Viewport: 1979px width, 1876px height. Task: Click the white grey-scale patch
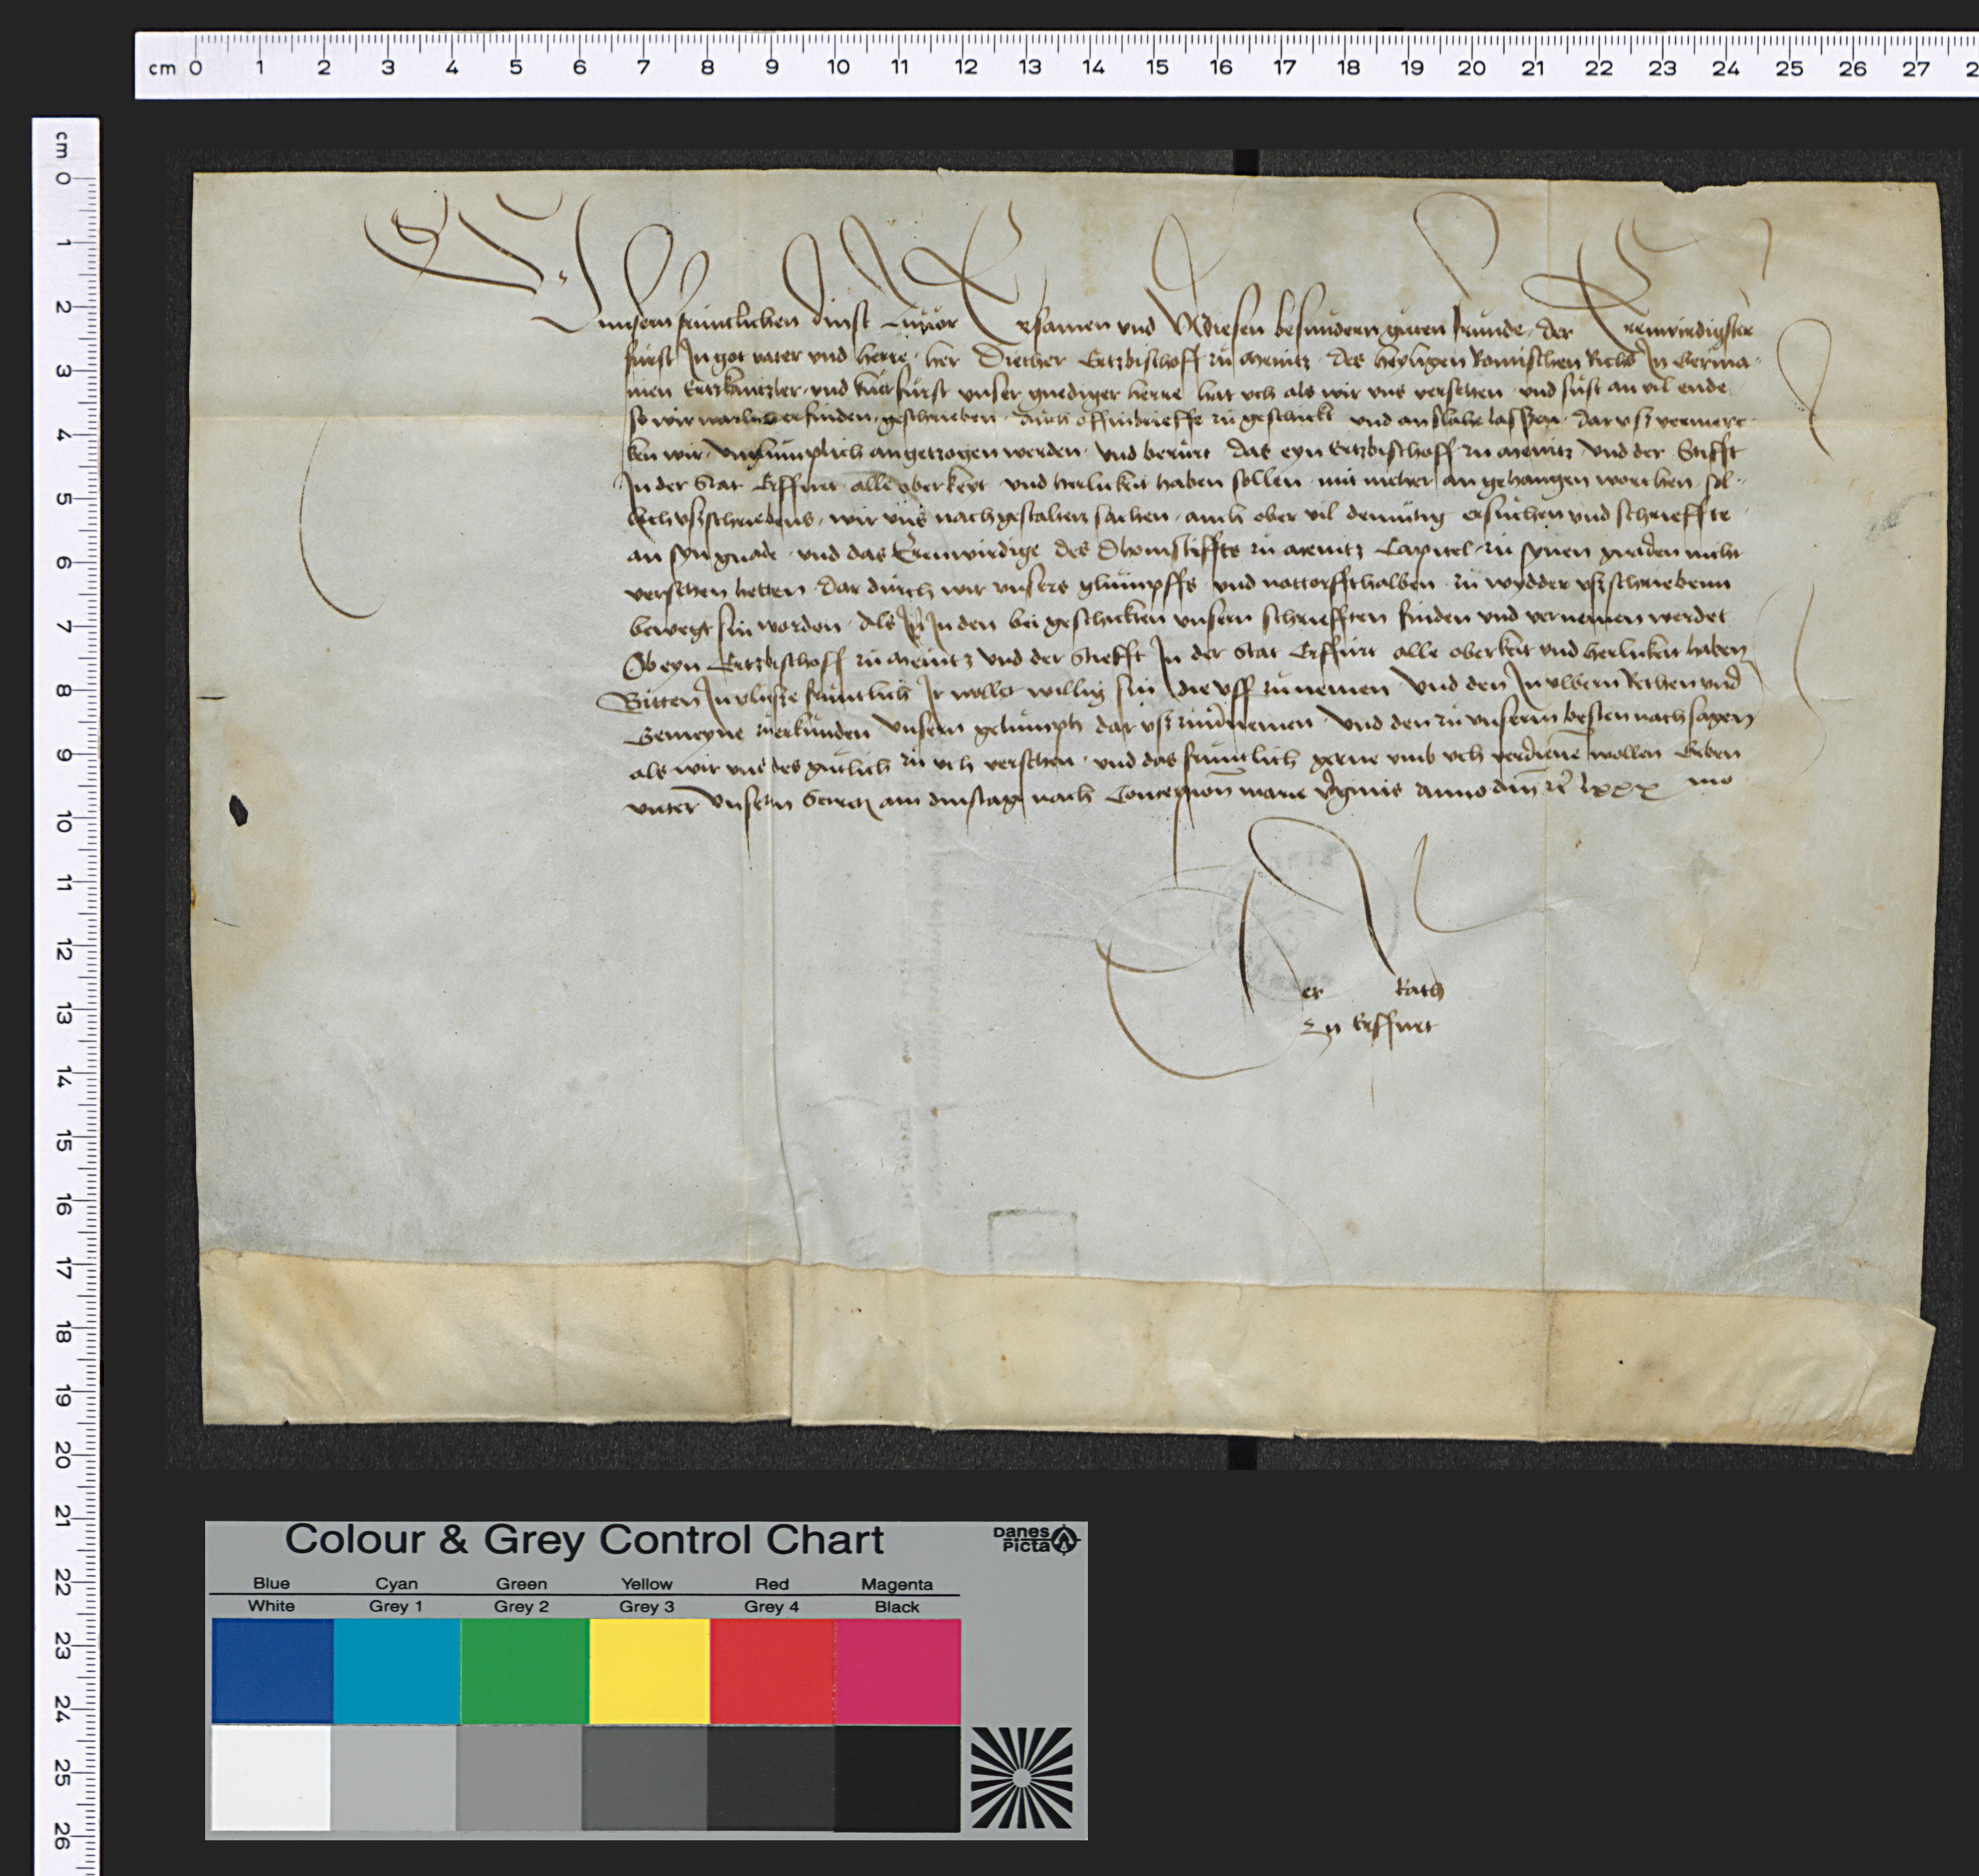(272, 1777)
